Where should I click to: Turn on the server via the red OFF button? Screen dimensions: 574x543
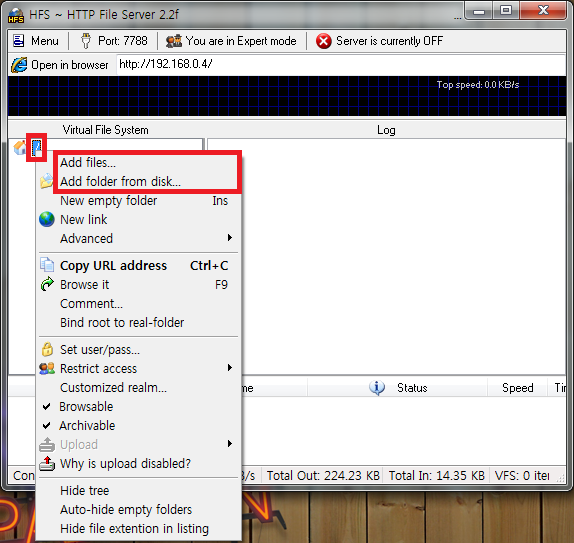click(x=379, y=41)
